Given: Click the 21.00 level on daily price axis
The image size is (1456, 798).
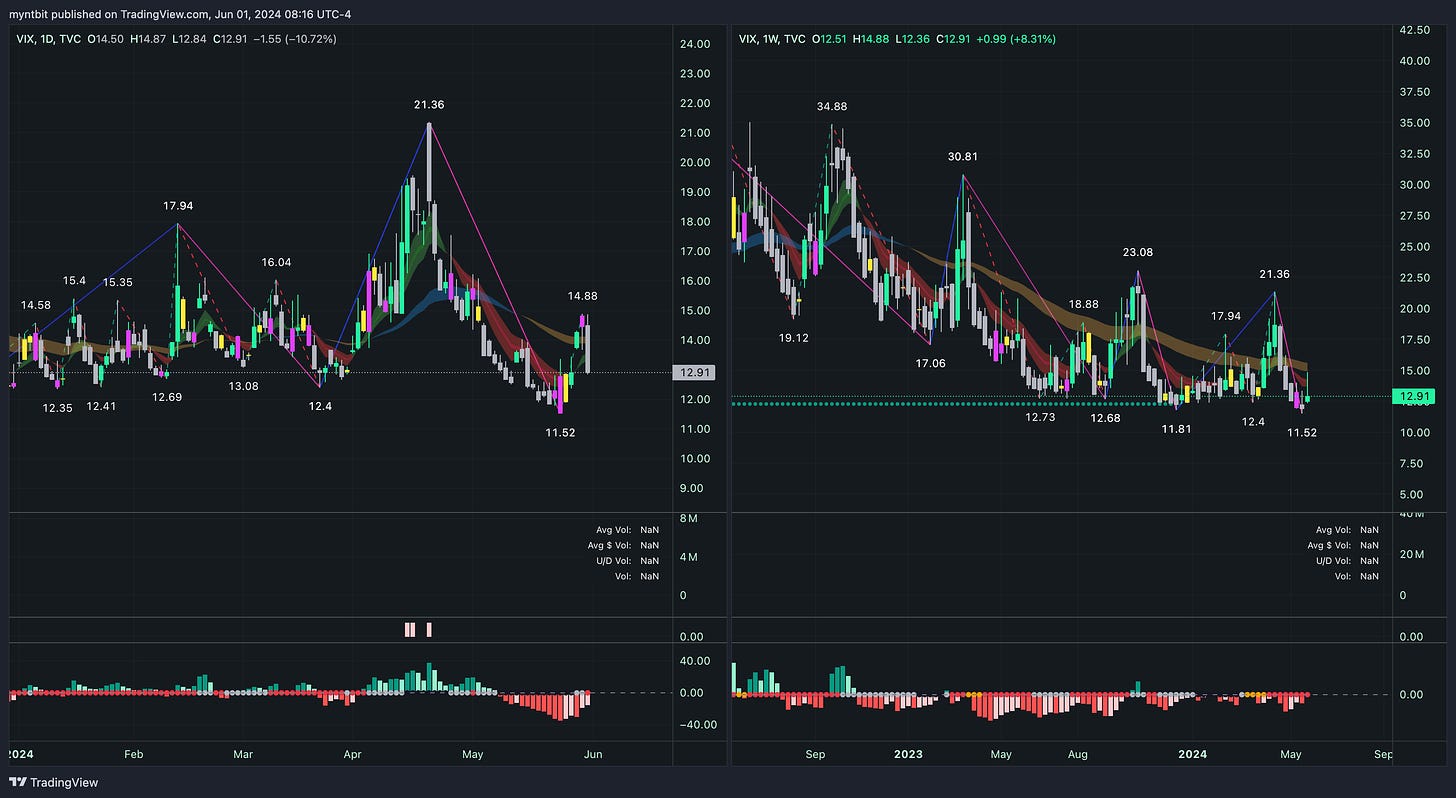Looking at the screenshot, I should coord(695,133).
